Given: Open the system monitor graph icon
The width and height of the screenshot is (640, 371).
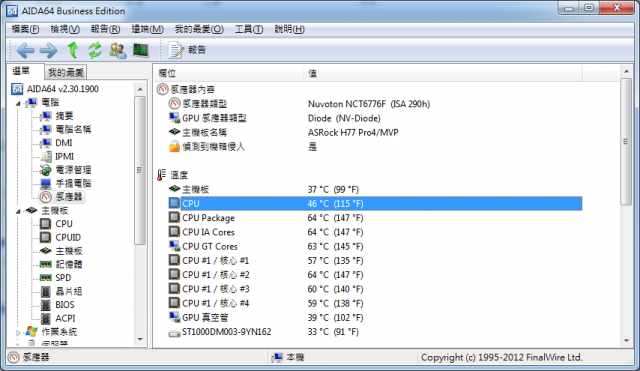Looking at the screenshot, I should [x=141, y=50].
